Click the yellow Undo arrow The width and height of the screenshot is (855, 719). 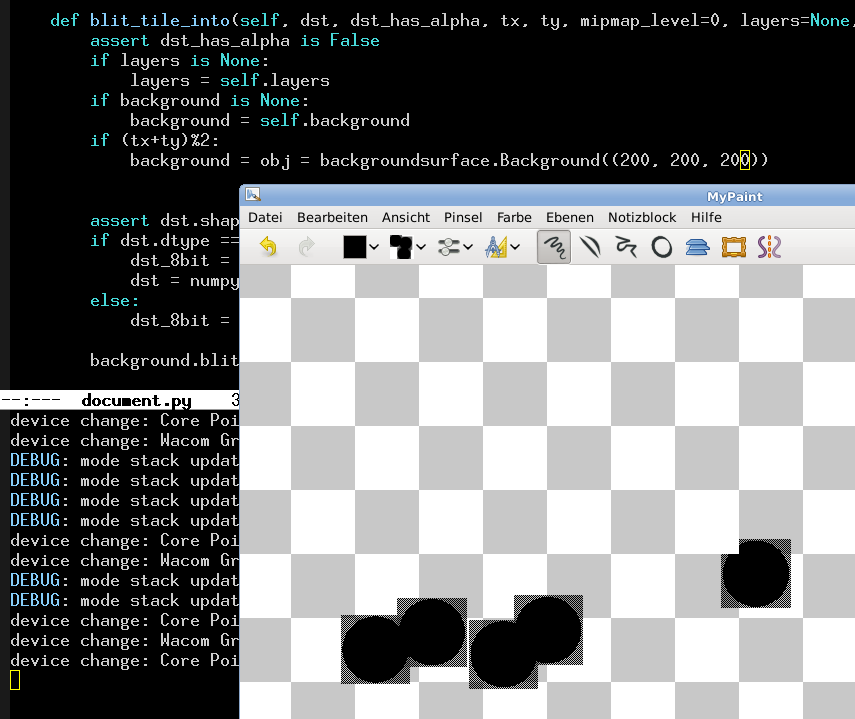(268, 247)
